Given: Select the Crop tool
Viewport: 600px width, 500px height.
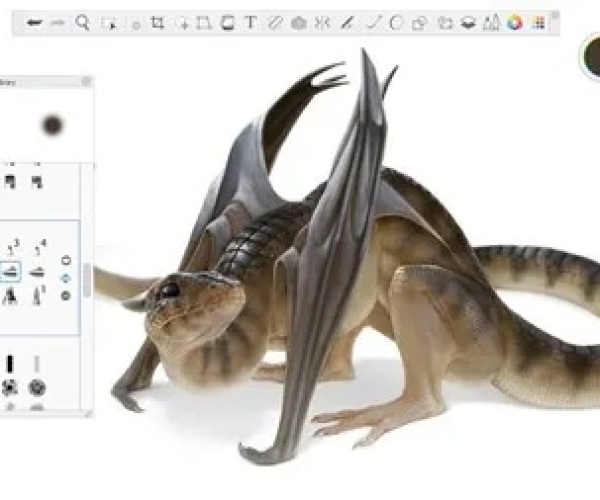Looking at the screenshot, I should (157, 22).
